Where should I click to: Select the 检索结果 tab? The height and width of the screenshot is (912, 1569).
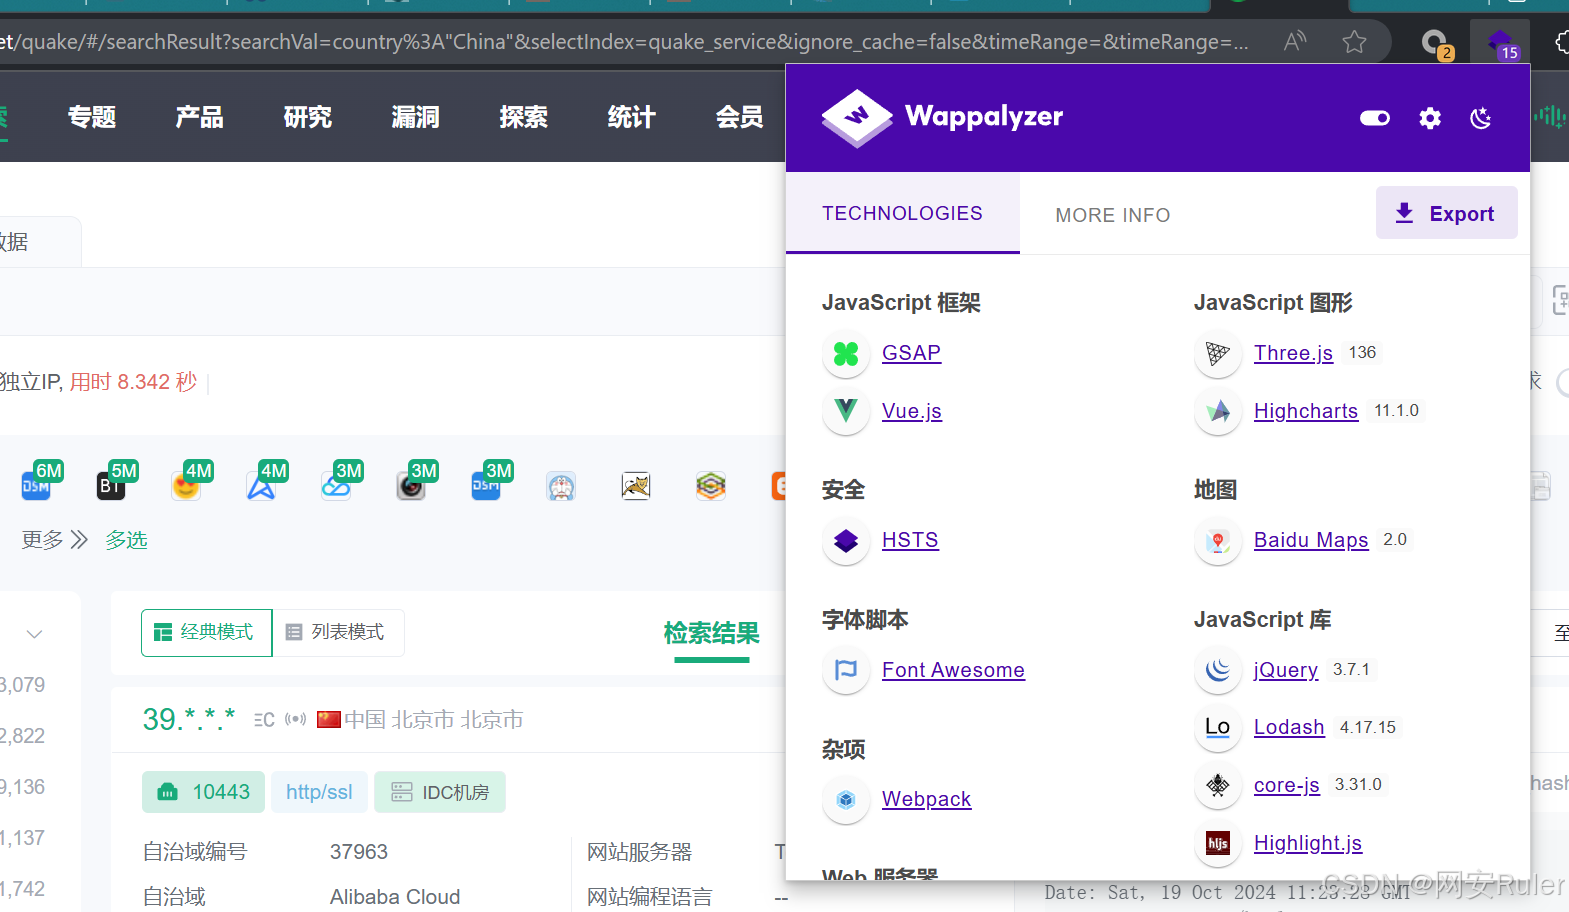(x=712, y=633)
